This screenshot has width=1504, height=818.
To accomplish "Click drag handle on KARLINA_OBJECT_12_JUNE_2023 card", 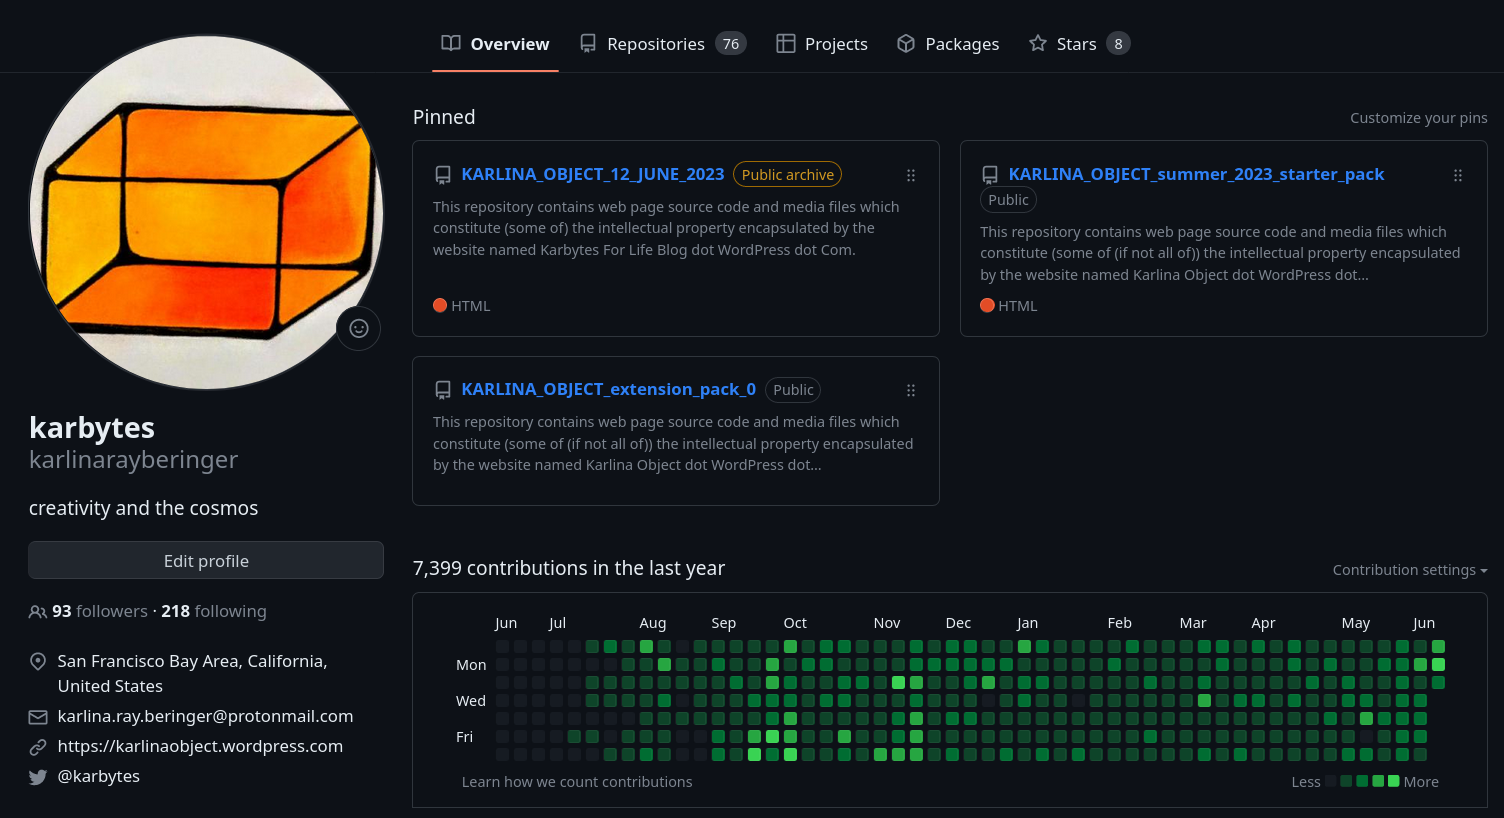I will tap(911, 175).
